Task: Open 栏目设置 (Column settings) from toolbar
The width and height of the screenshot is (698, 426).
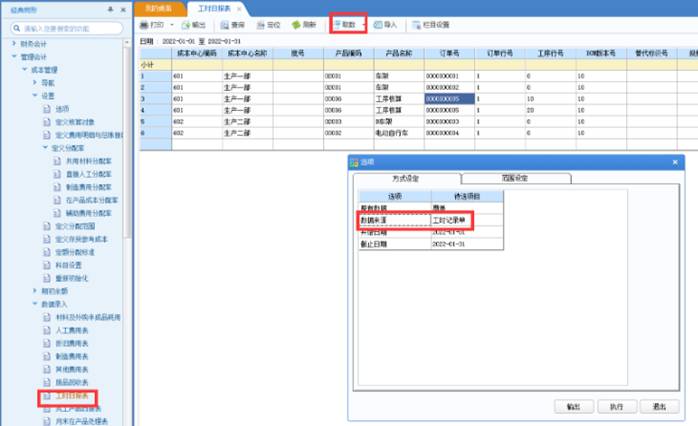Action: tap(430, 23)
